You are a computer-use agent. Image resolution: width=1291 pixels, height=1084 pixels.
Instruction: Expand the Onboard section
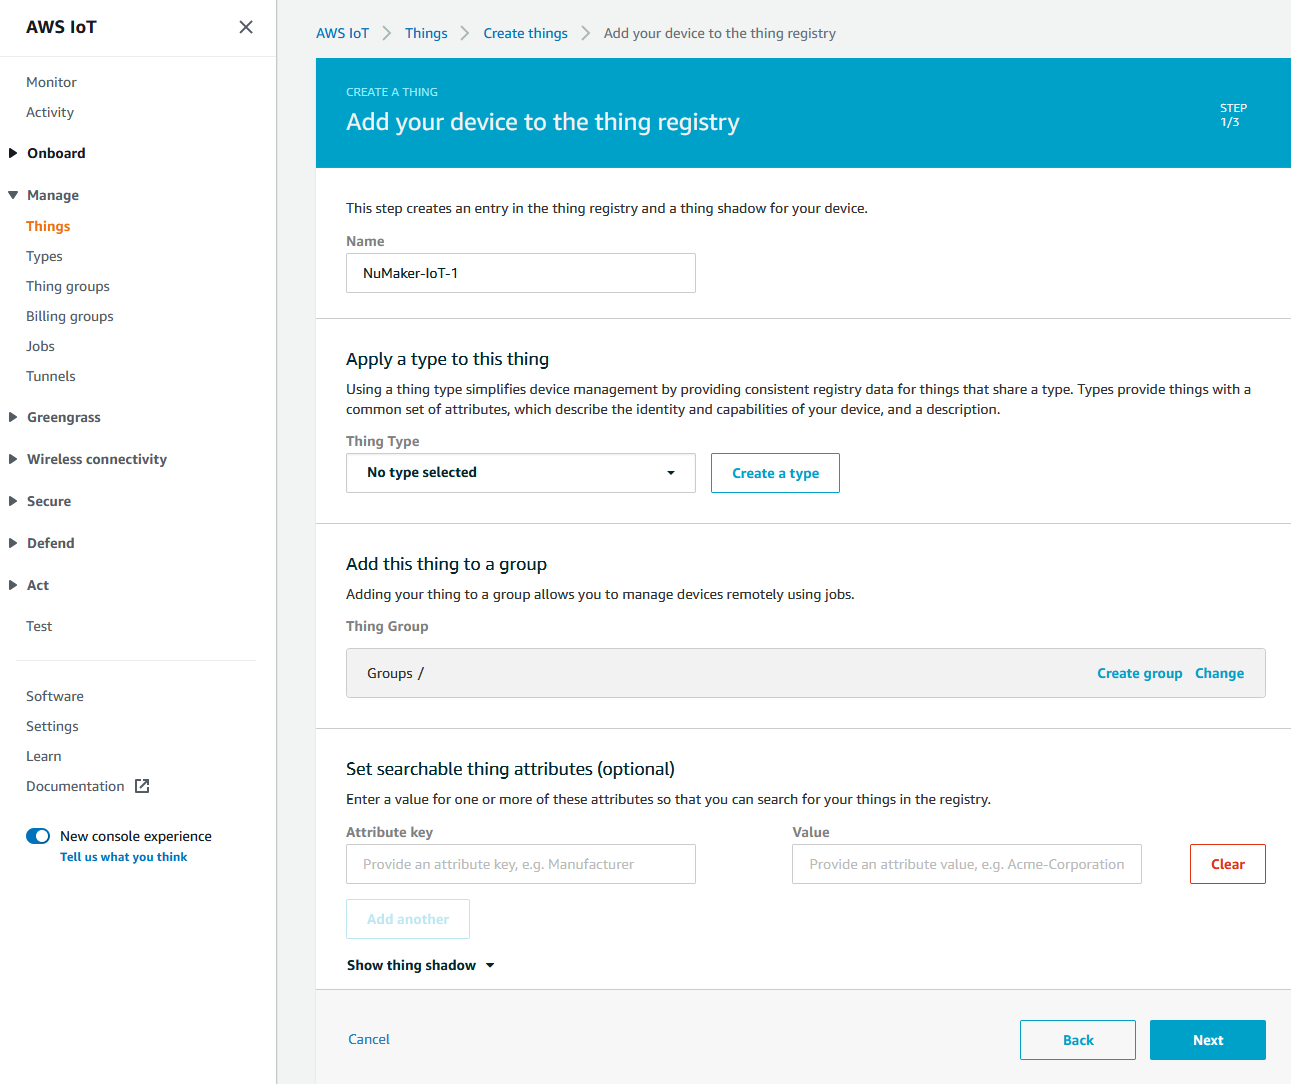point(56,152)
